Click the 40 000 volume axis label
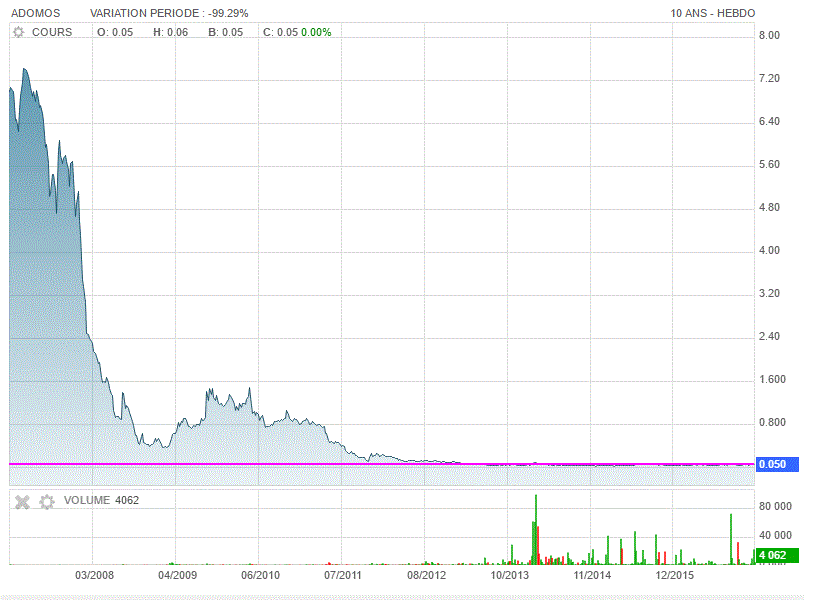 [776, 536]
